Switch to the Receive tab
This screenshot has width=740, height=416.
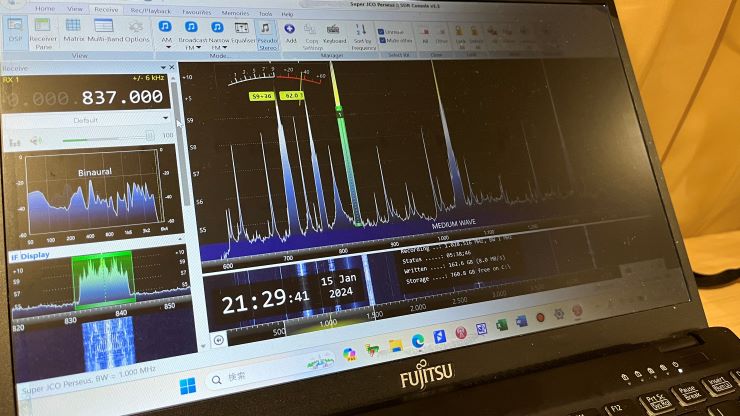[x=106, y=9]
